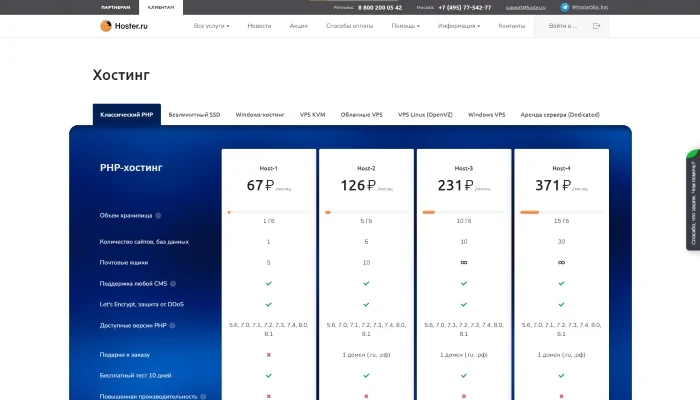Click the Host-4 site count value 30

[562, 242]
